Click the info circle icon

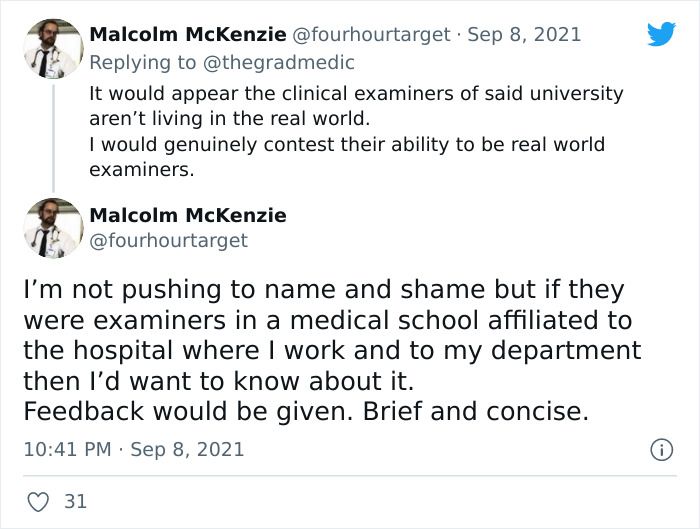660,450
